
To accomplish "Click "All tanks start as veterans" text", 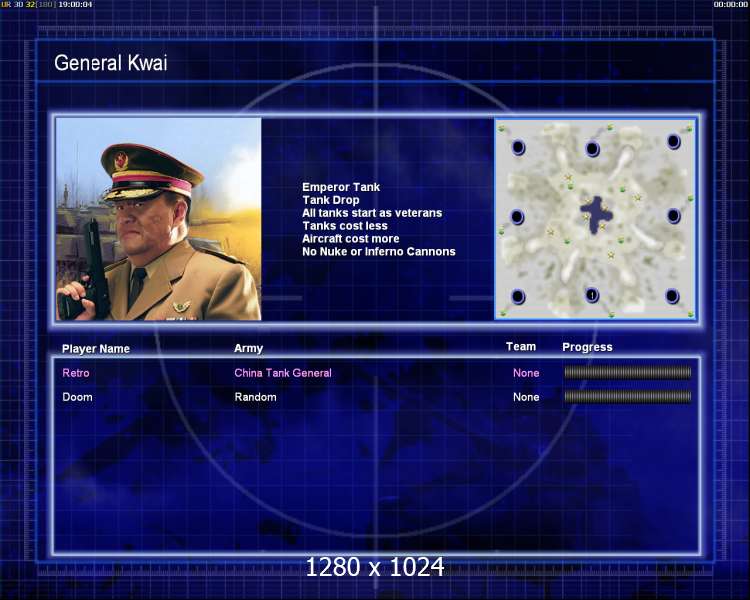I will (x=372, y=213).
